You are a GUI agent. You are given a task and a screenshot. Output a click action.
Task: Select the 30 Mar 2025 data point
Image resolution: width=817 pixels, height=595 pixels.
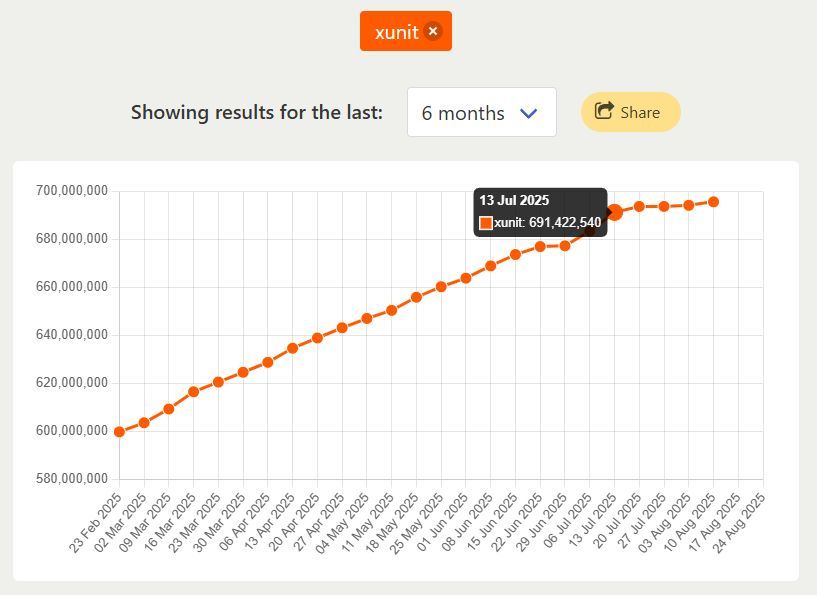click(x=243, y=372)
